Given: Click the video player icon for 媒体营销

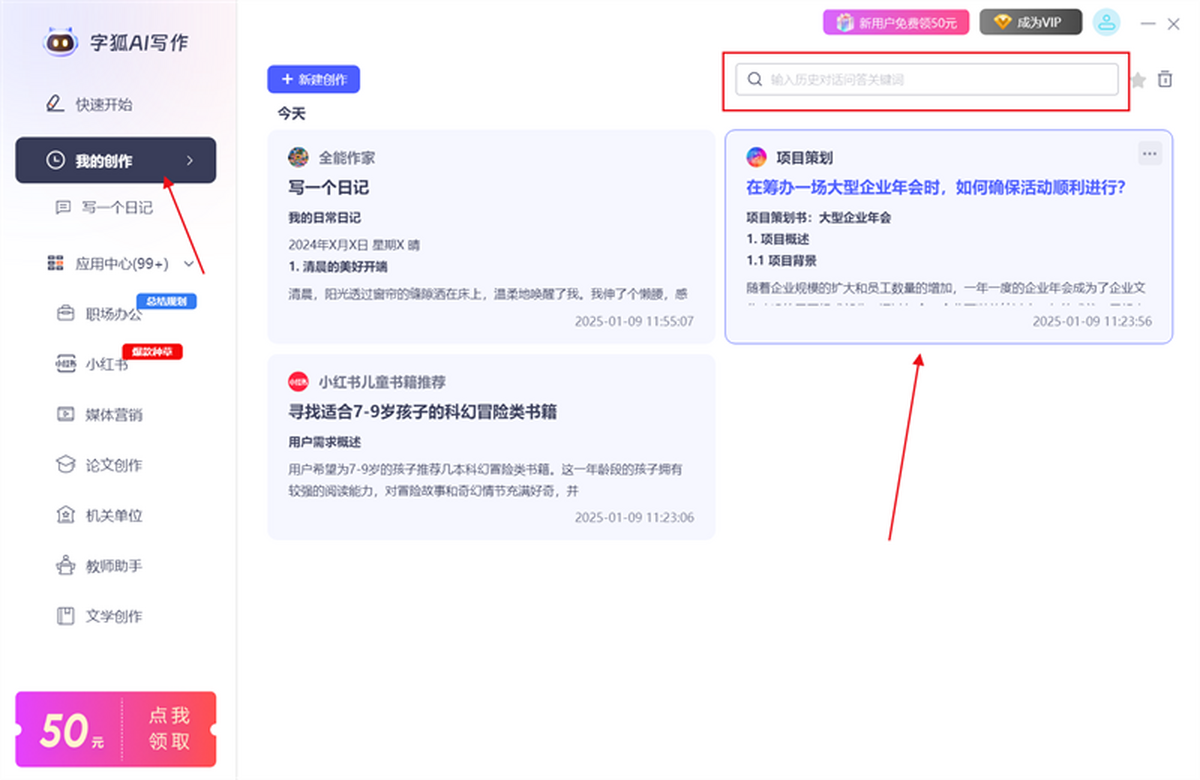Looking at the screenshot, I should 65,414.
